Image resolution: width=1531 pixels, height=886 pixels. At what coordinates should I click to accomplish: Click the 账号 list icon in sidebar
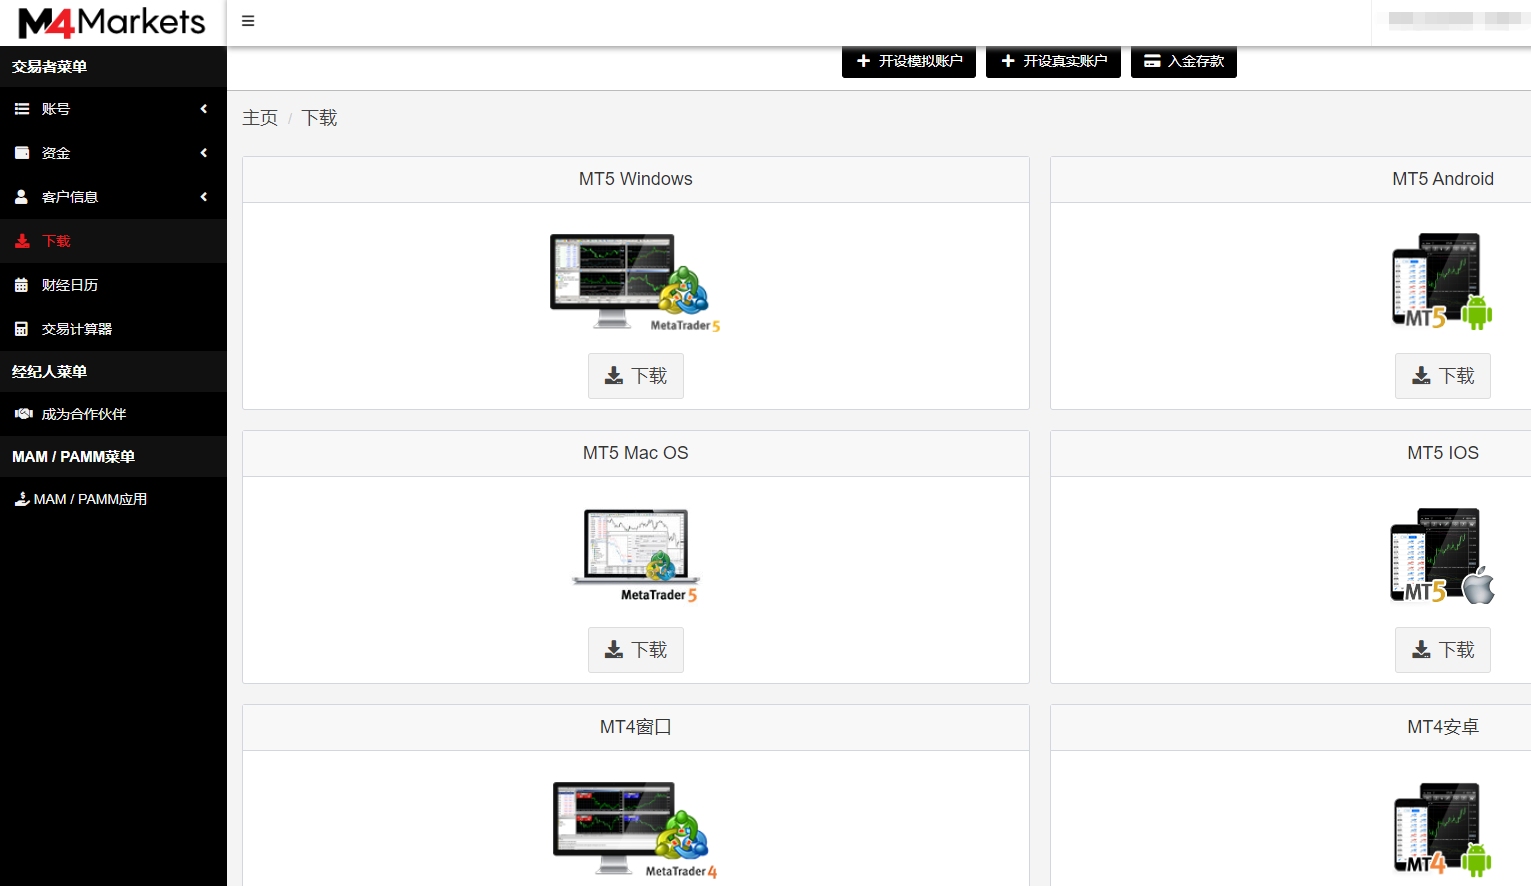tap(22, 109)
